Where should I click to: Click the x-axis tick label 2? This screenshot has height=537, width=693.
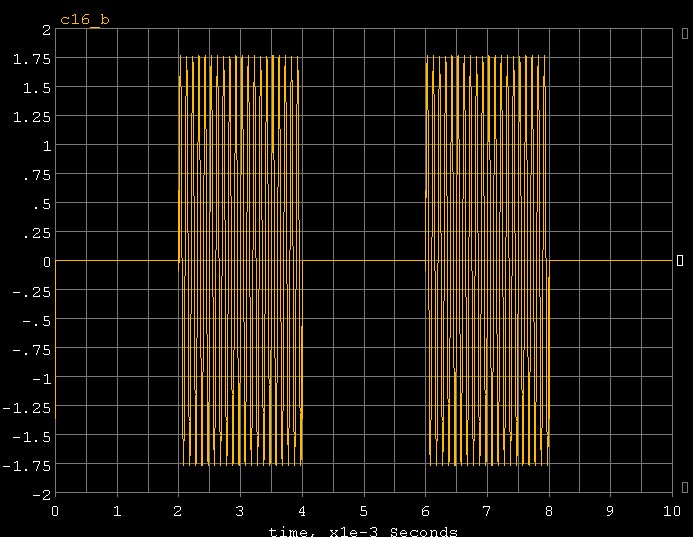click(x=178, y=511)
